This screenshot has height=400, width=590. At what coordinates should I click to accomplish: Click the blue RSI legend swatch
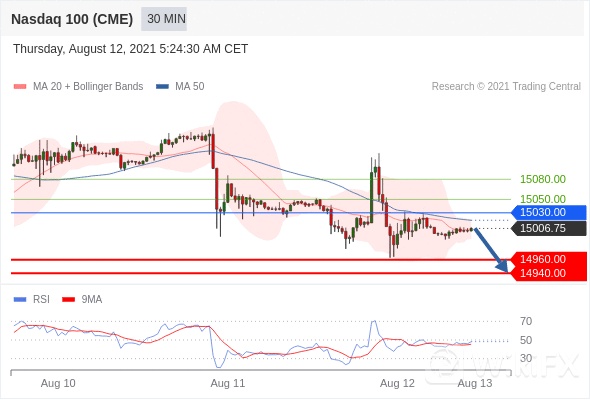click(20, 300)
